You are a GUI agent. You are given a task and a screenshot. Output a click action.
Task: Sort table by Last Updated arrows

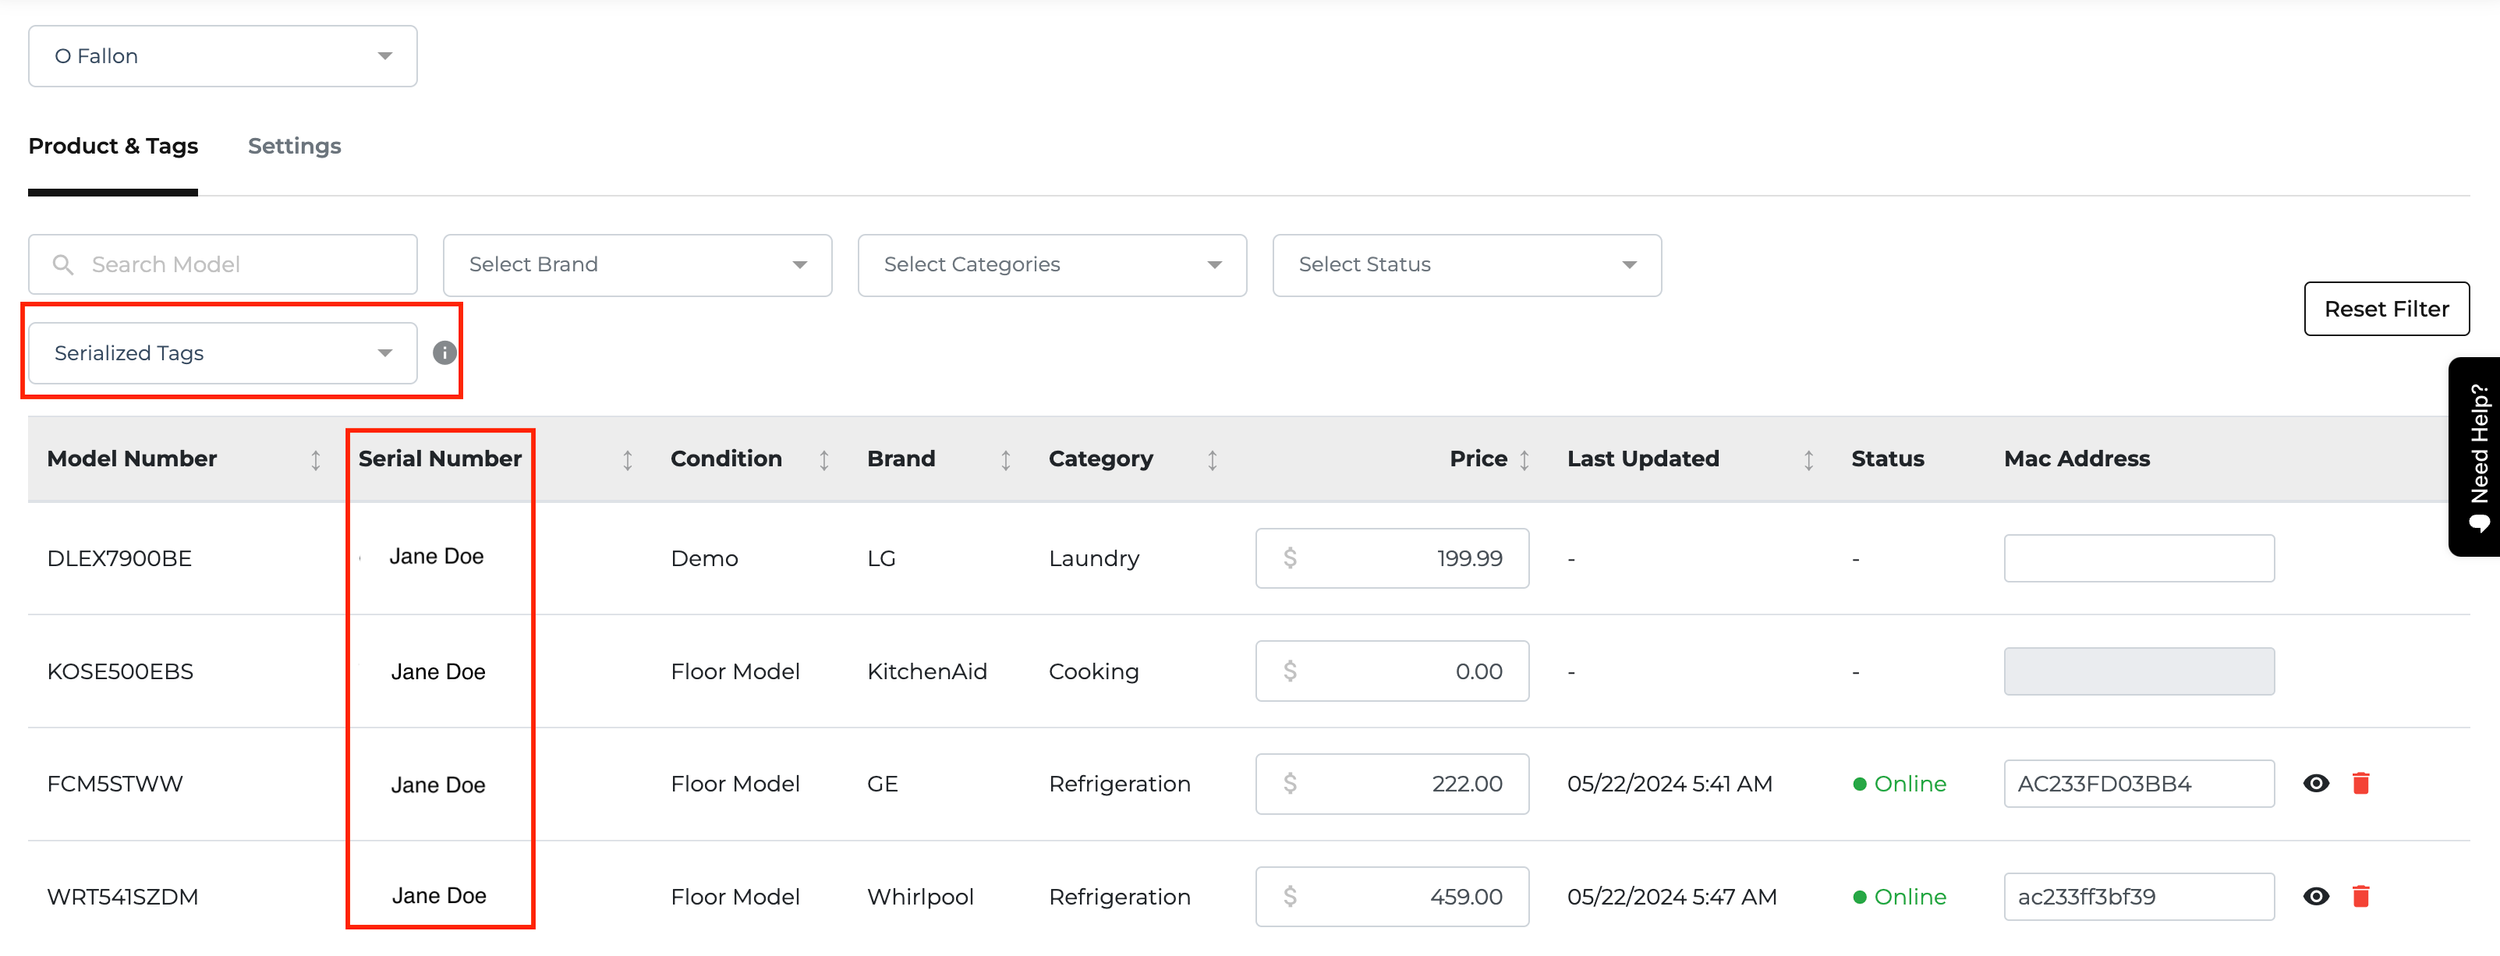point(1808,460)
